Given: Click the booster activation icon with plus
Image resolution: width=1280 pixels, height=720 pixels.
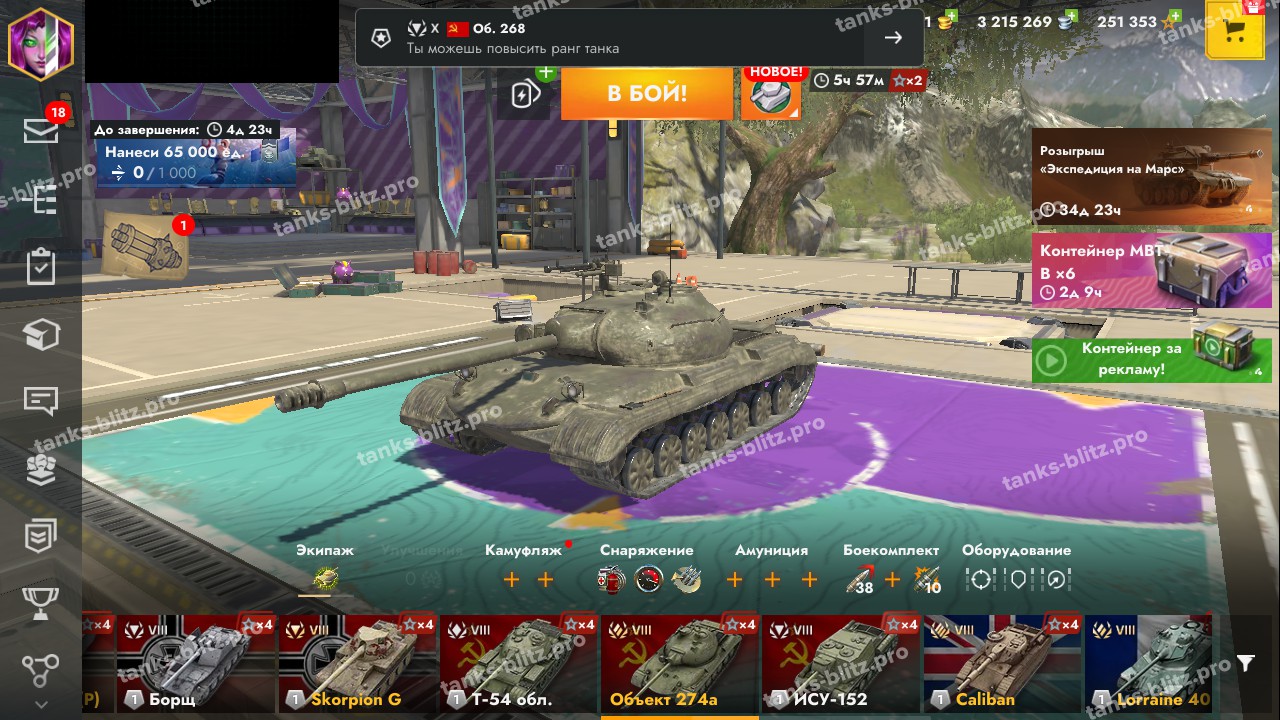Looking at the screenshot, I should pos(525,94).
